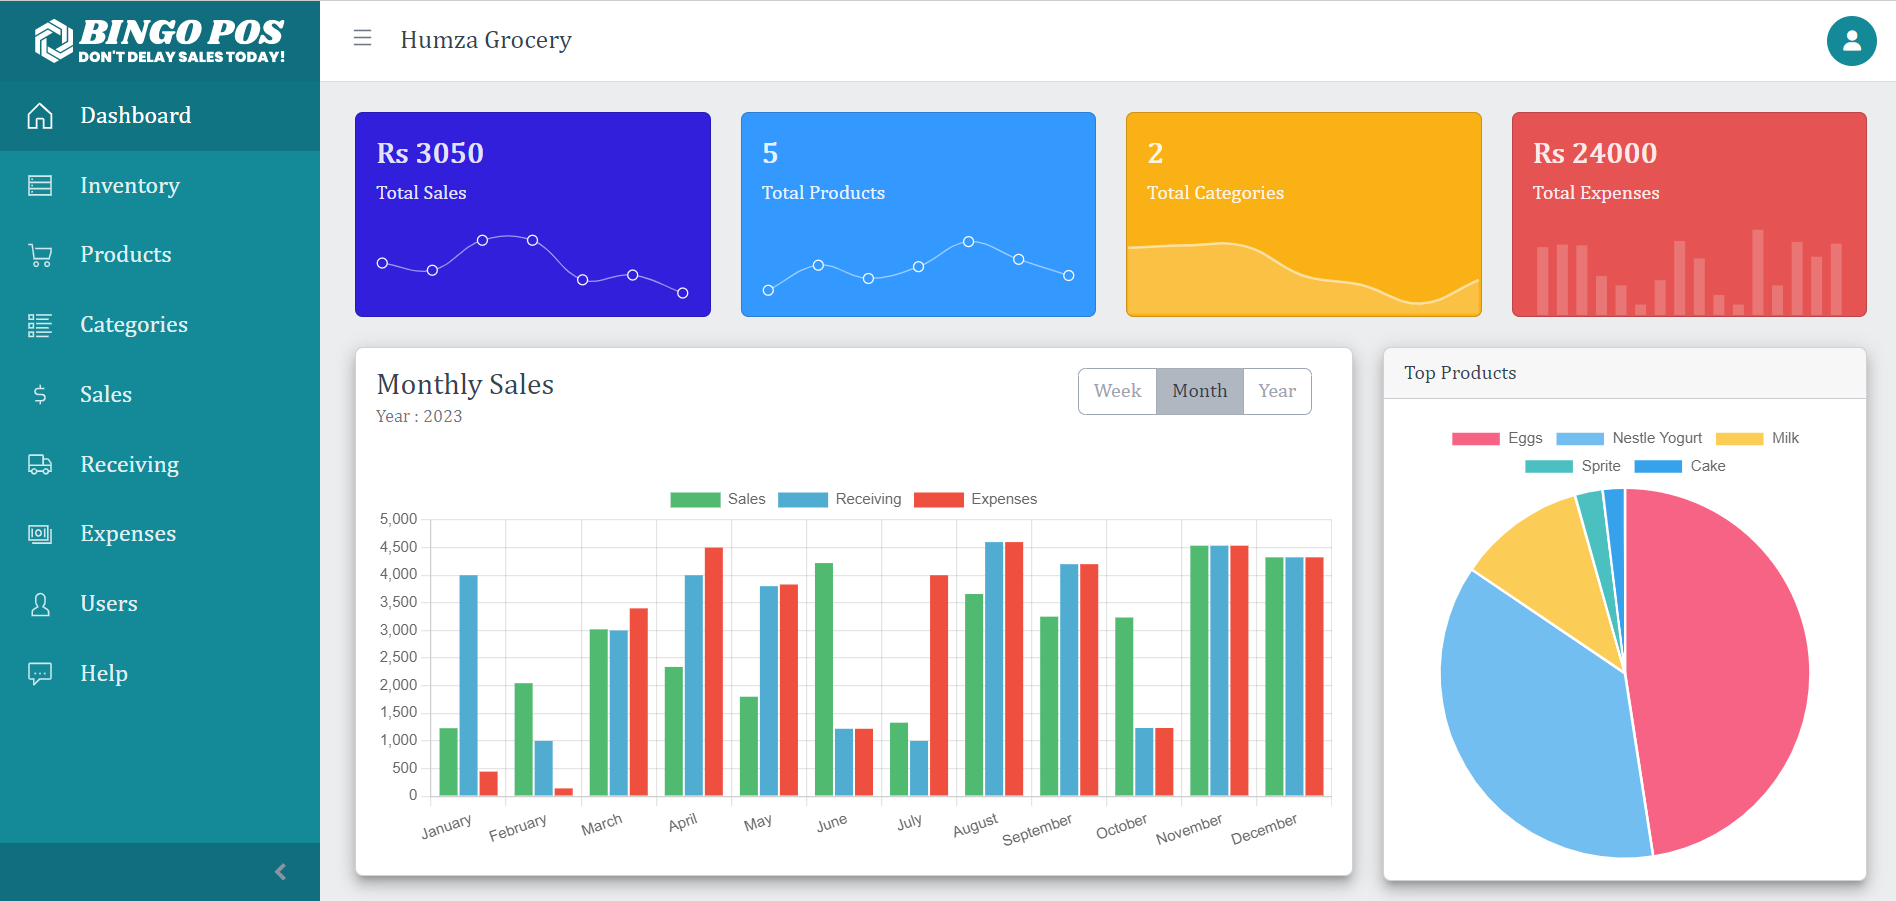Open Receiving using the truck icon

pos(40,464)
